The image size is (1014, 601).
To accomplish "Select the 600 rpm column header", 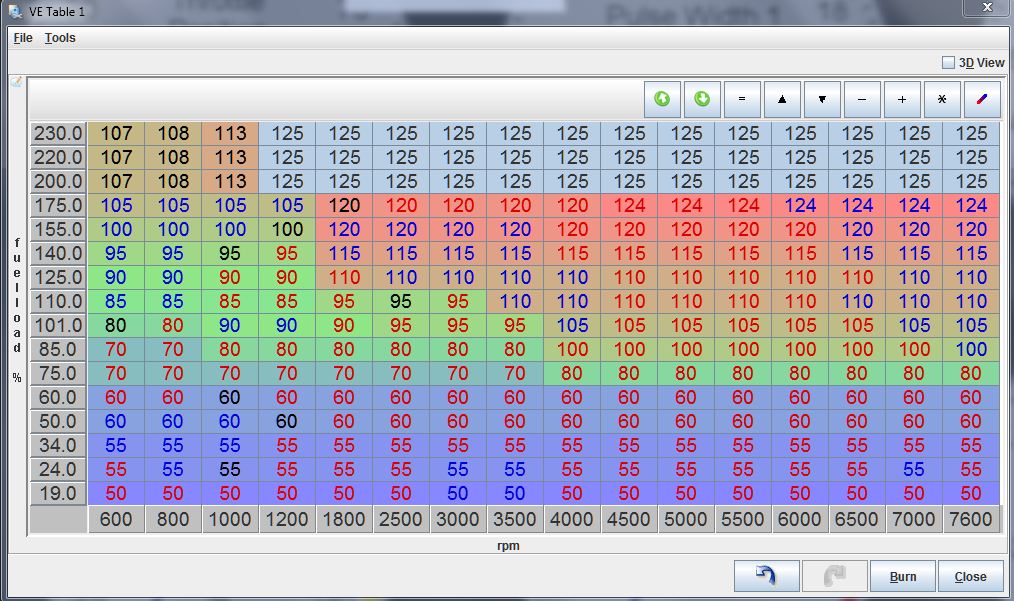I will tap(116, 519).
